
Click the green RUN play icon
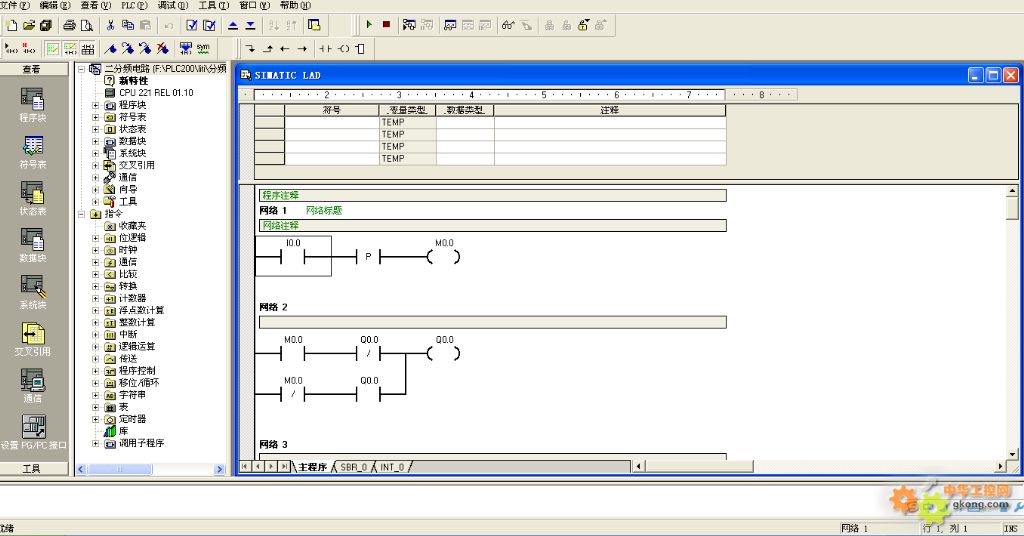click(369, 25)
